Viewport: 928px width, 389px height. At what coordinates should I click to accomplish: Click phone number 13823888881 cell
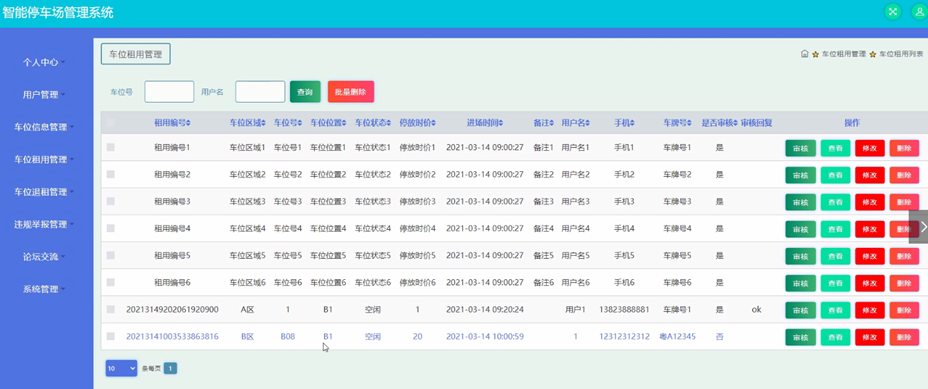click(x=624, y=309)
